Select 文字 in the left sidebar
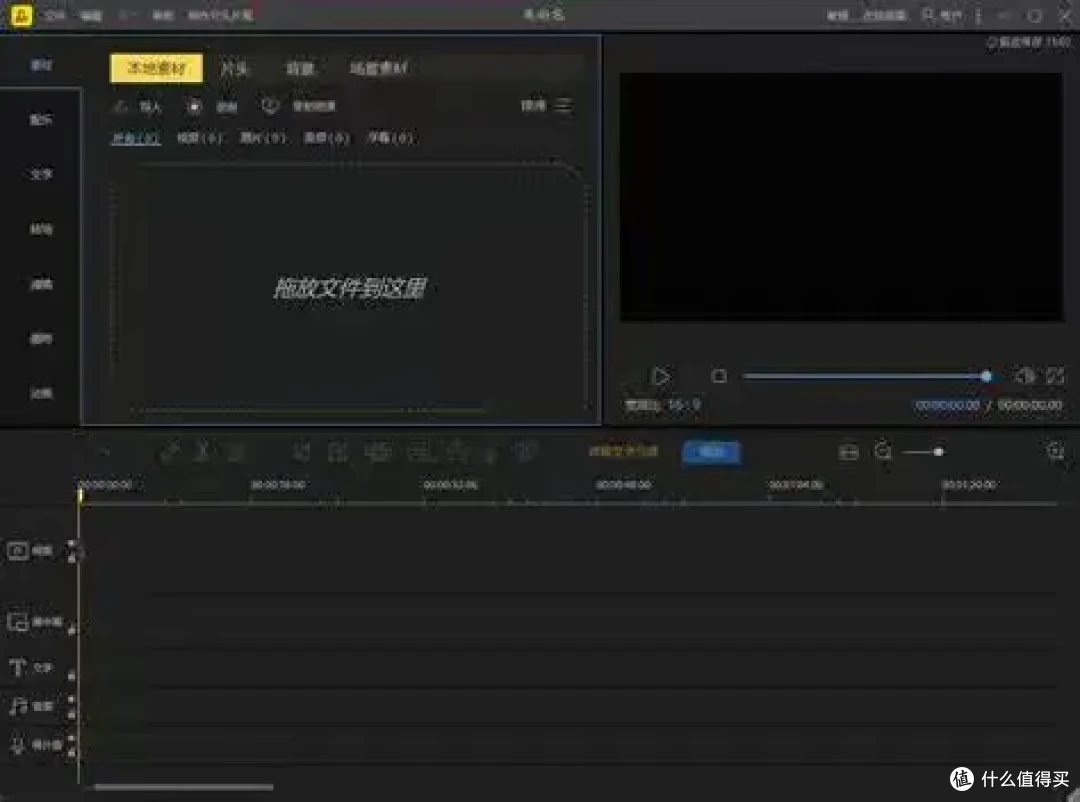This screenshot has height=802, width=1080. [x=41, y=174]
